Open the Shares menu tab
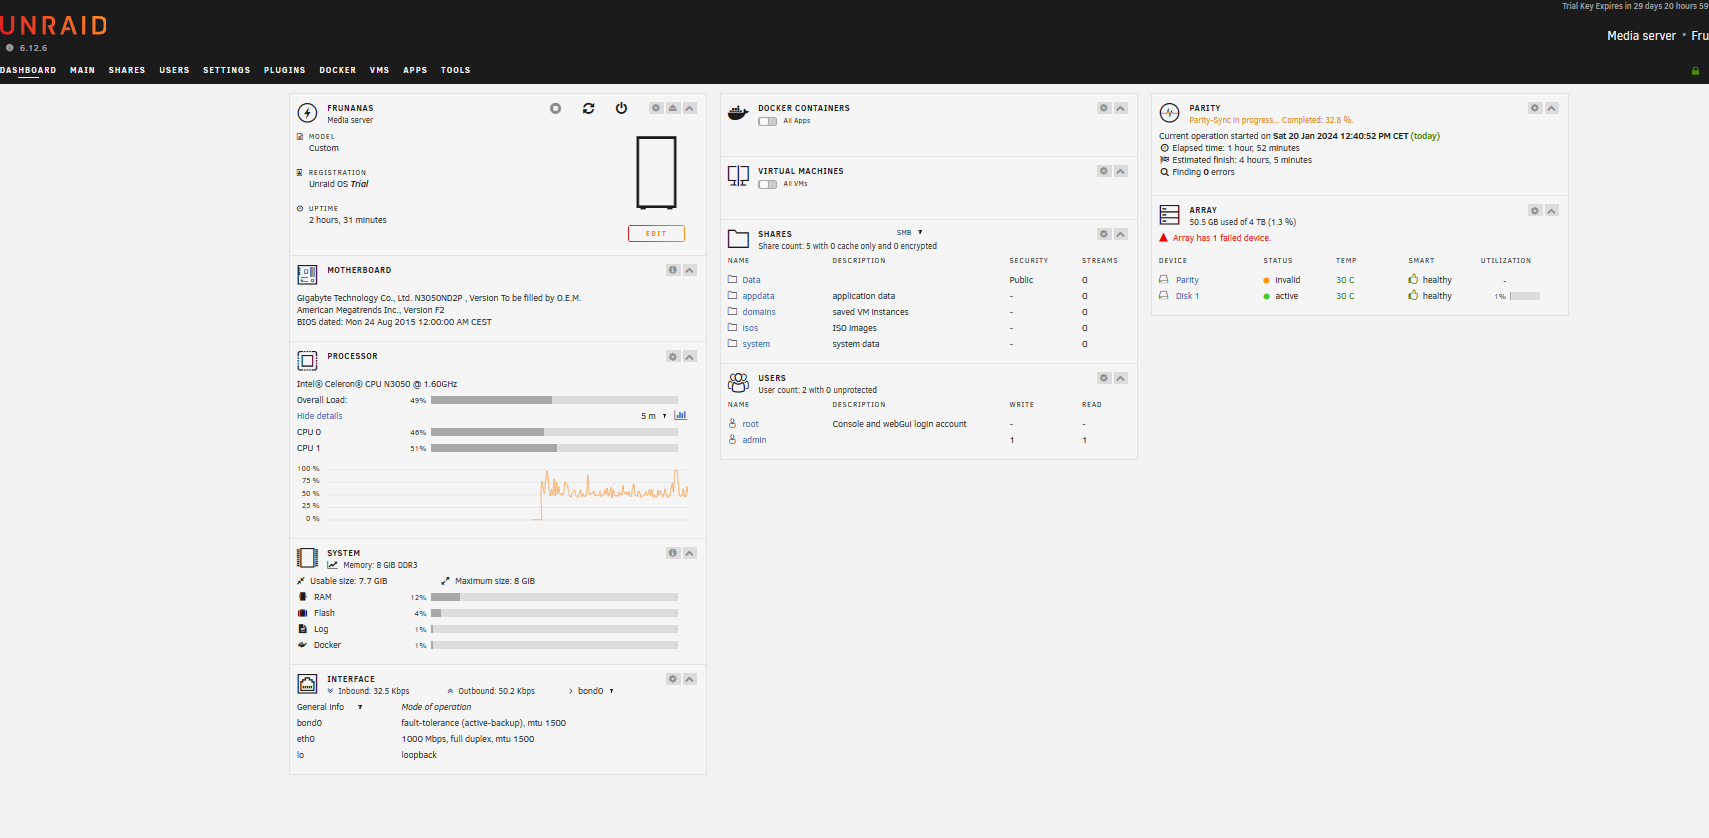 click(127, 70)
